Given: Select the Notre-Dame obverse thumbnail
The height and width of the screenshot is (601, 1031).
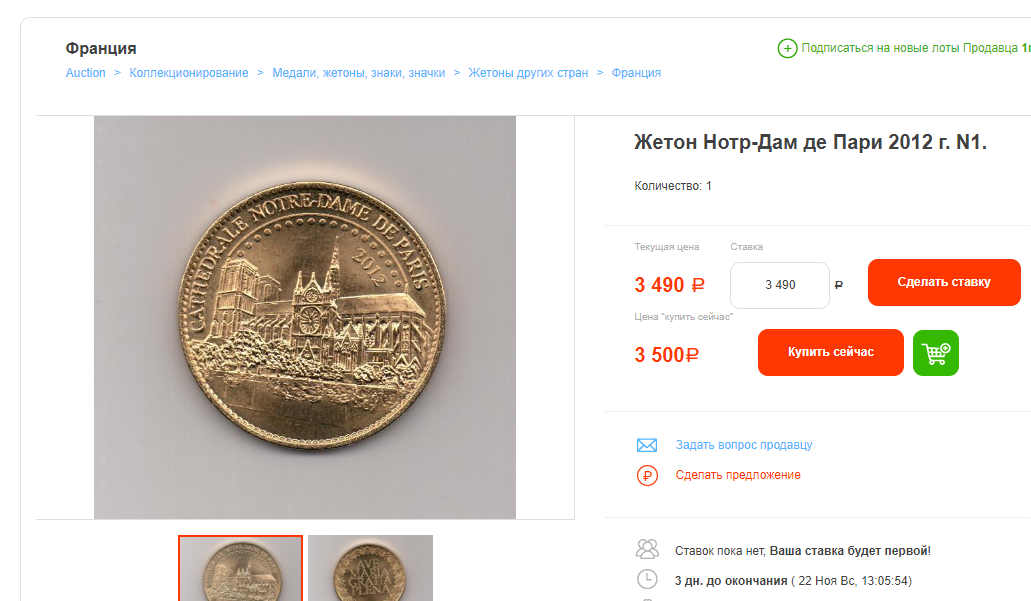Looking at the screenshot, I should (241, 568).
